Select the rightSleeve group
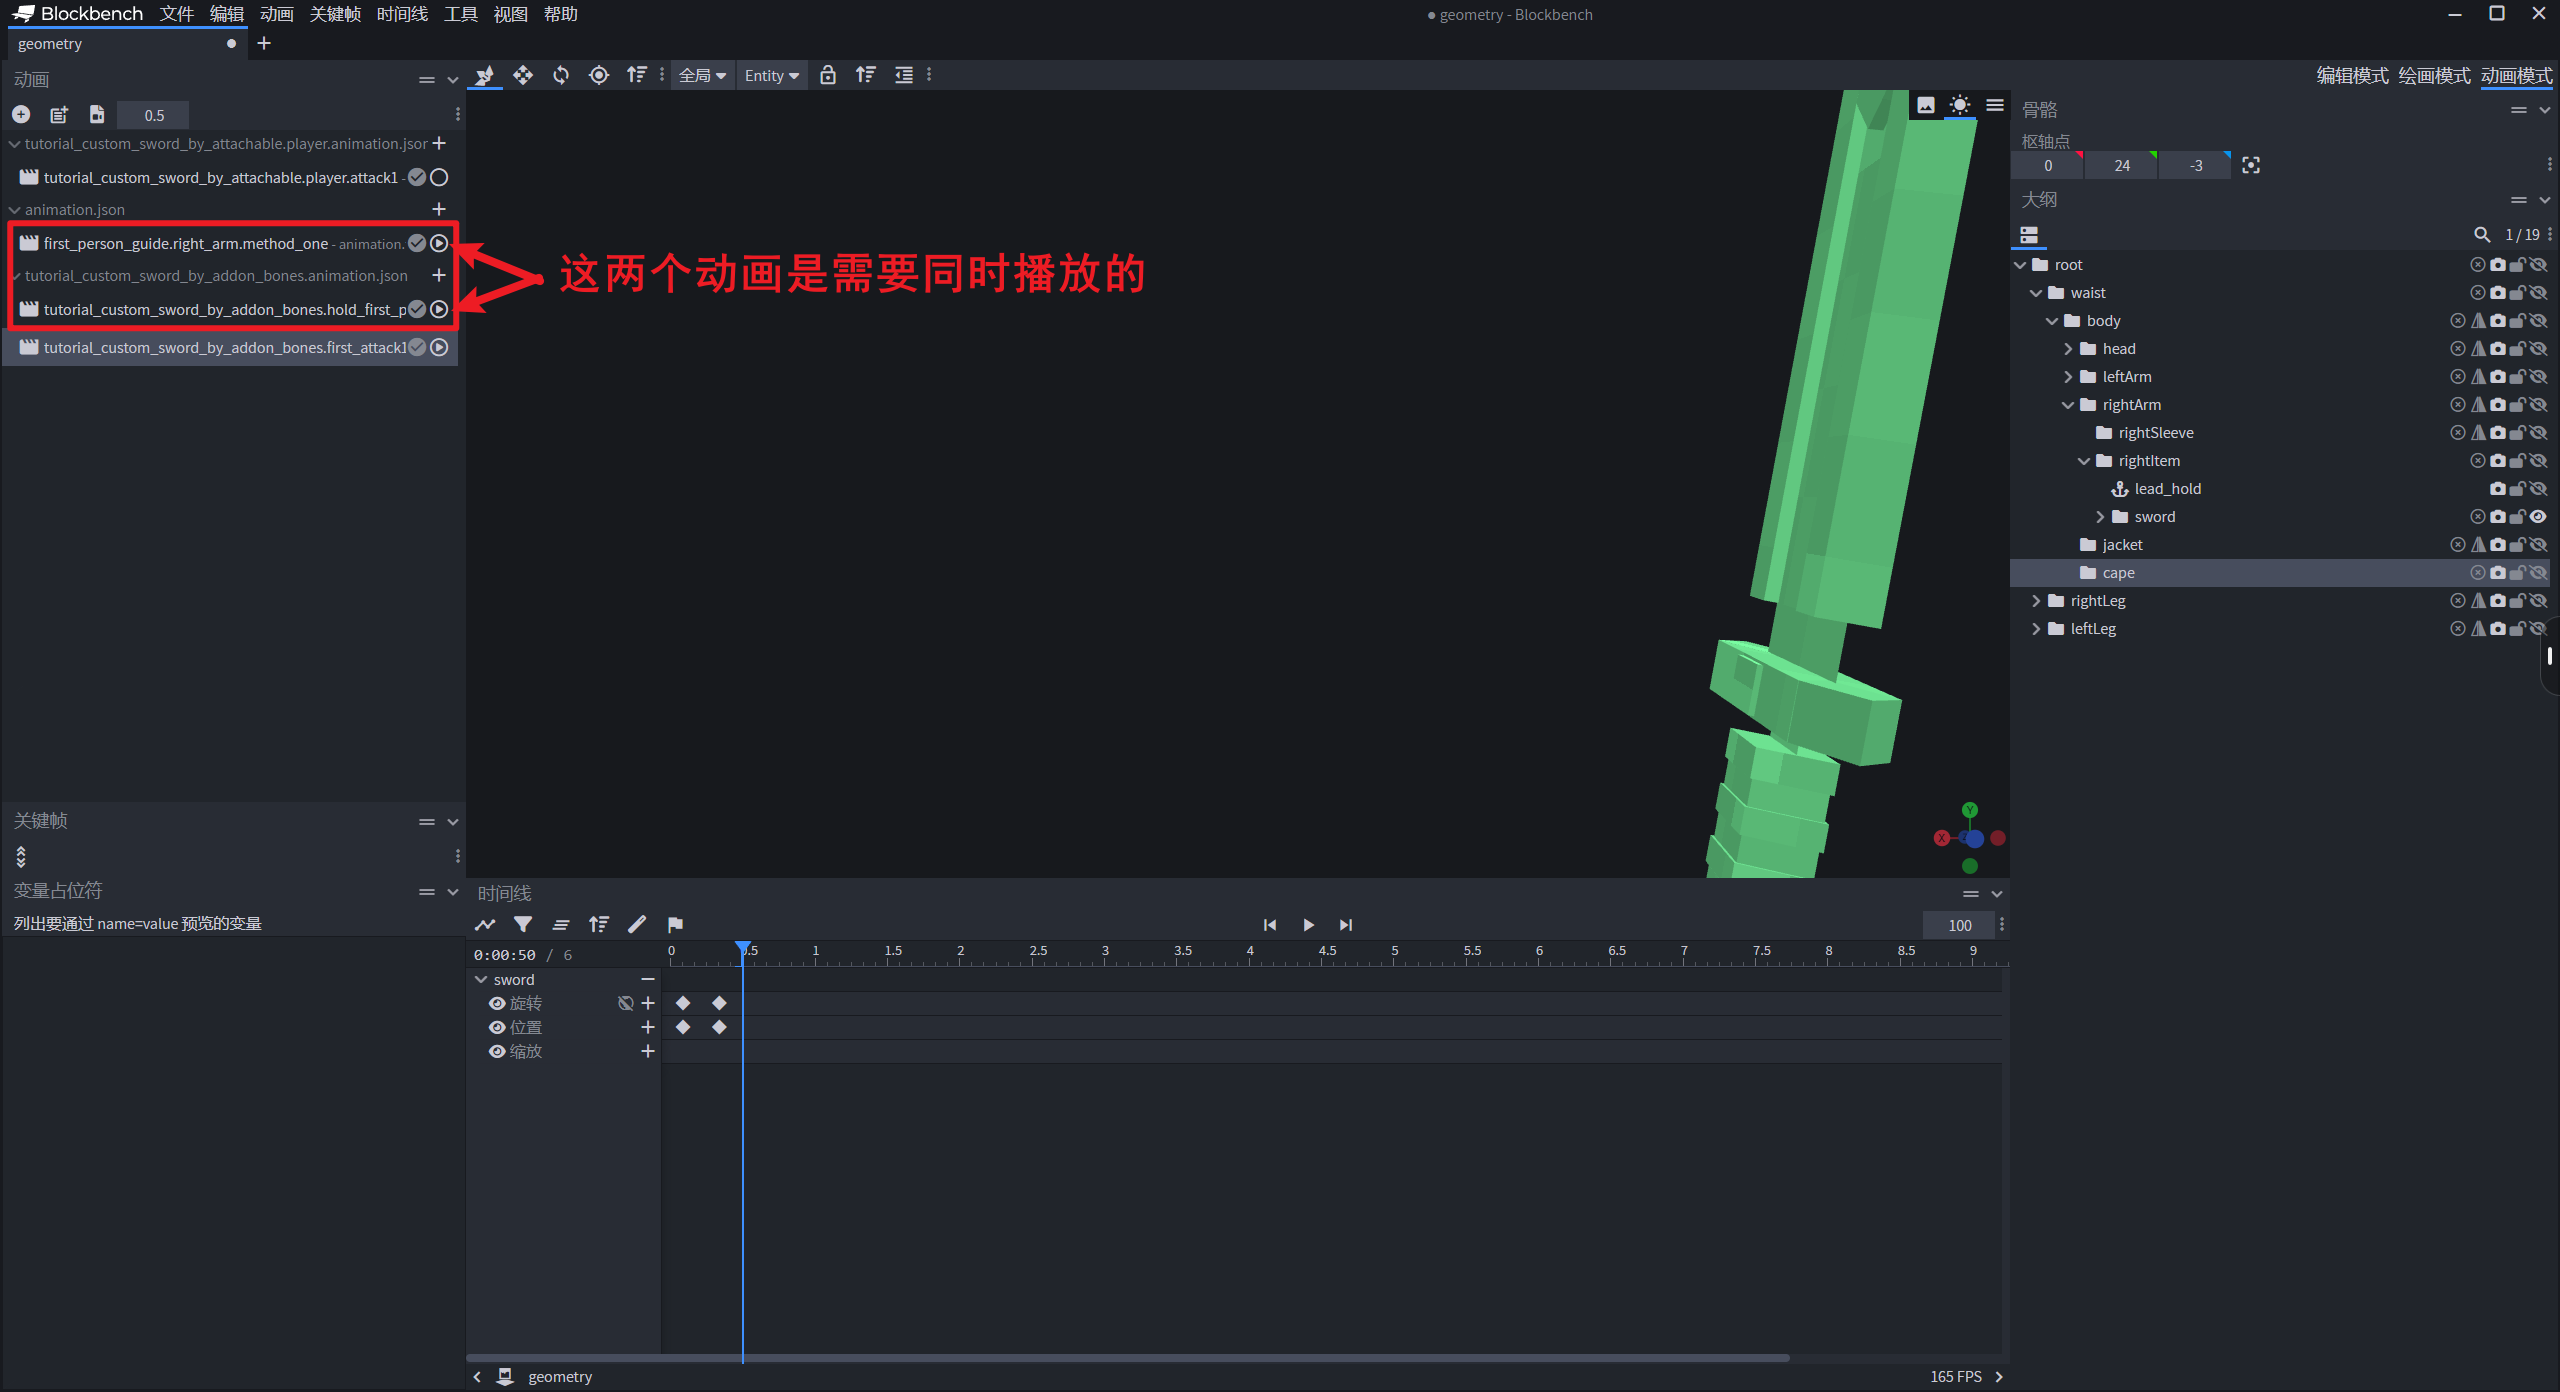Screen dimensions: 2560x1392 [x=2156, y=433]
